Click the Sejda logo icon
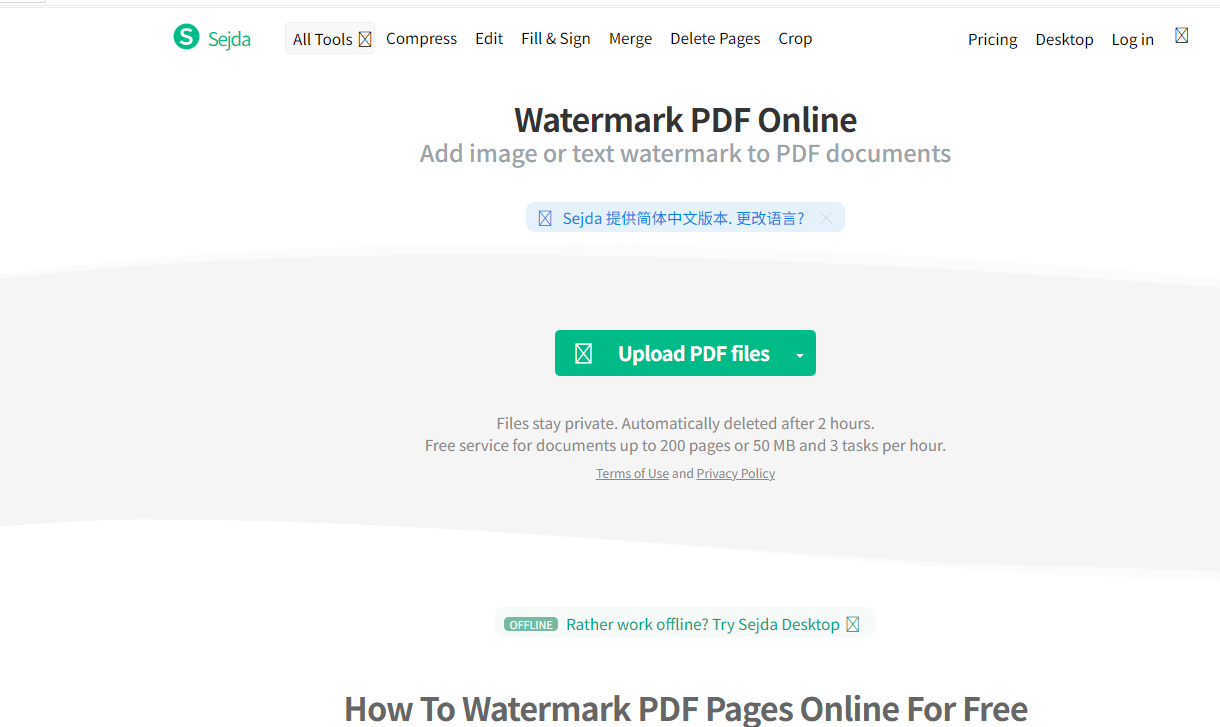Image resolution: width=1220 pixels, height=727 pixels. (186, 37)
